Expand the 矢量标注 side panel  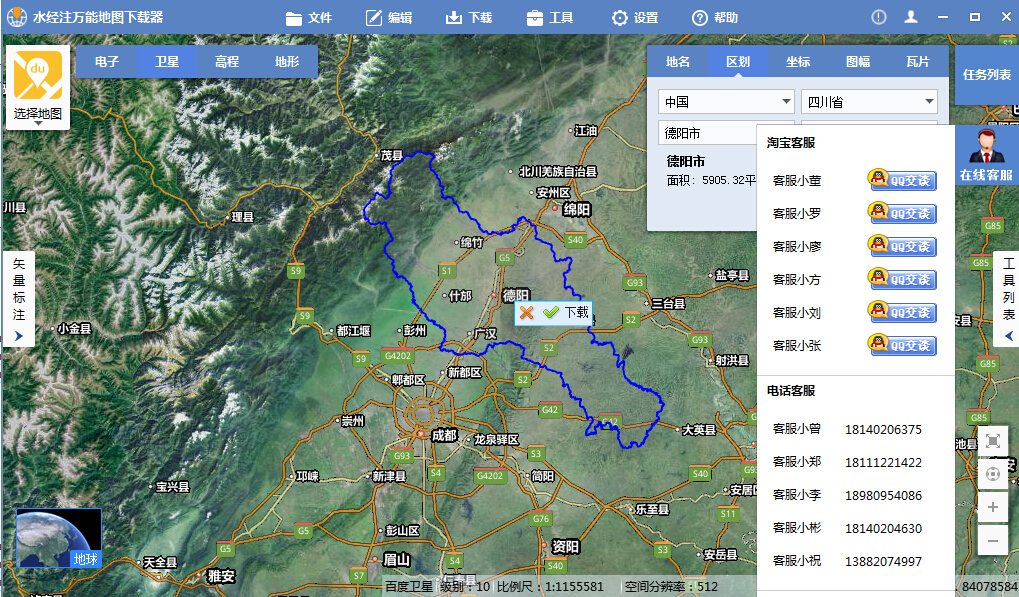coord(19,299)
